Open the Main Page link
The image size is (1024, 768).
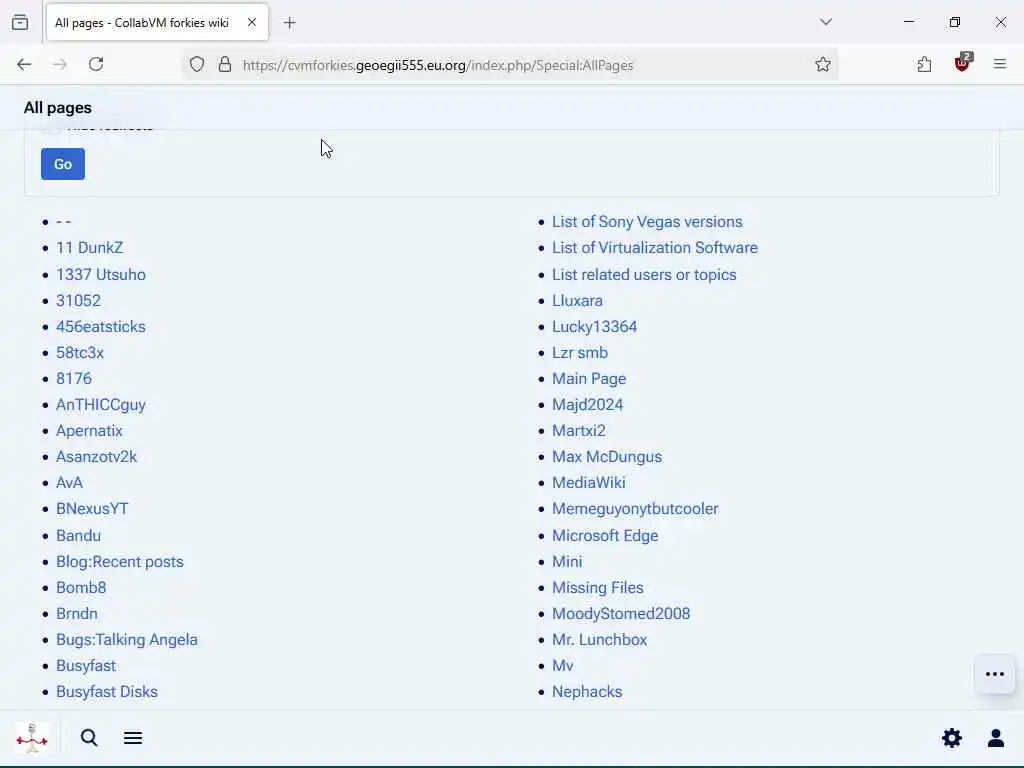589,379
